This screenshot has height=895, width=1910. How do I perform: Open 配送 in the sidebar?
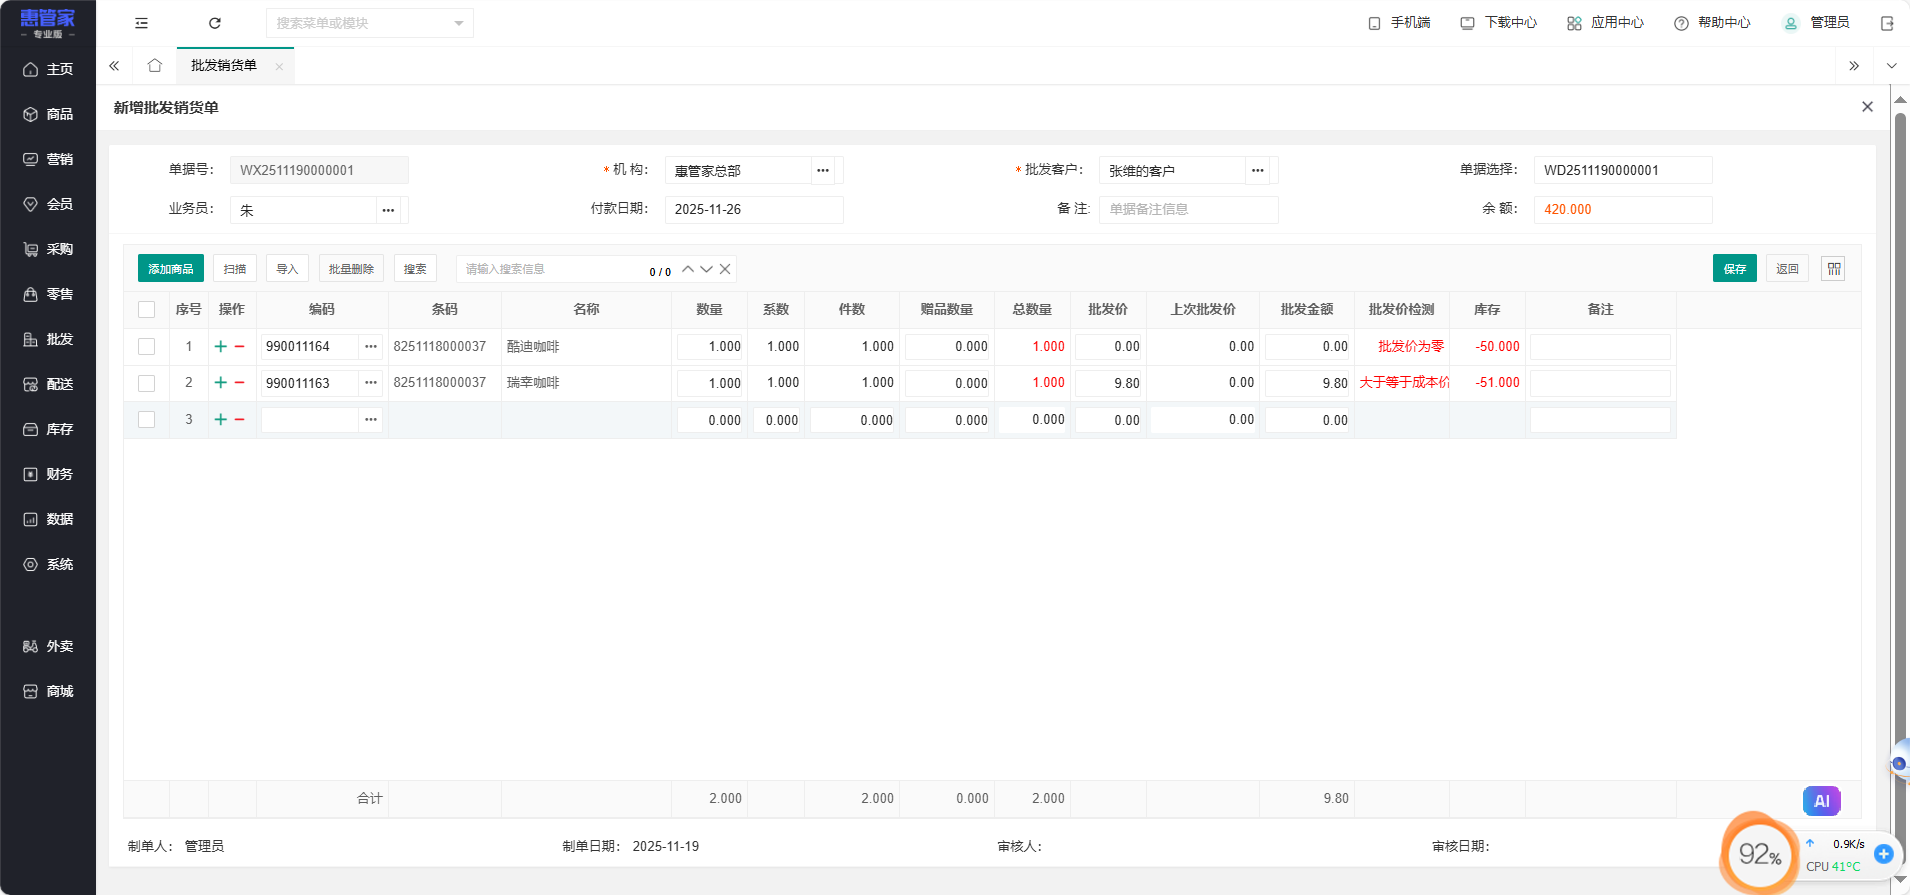(48, 384)
